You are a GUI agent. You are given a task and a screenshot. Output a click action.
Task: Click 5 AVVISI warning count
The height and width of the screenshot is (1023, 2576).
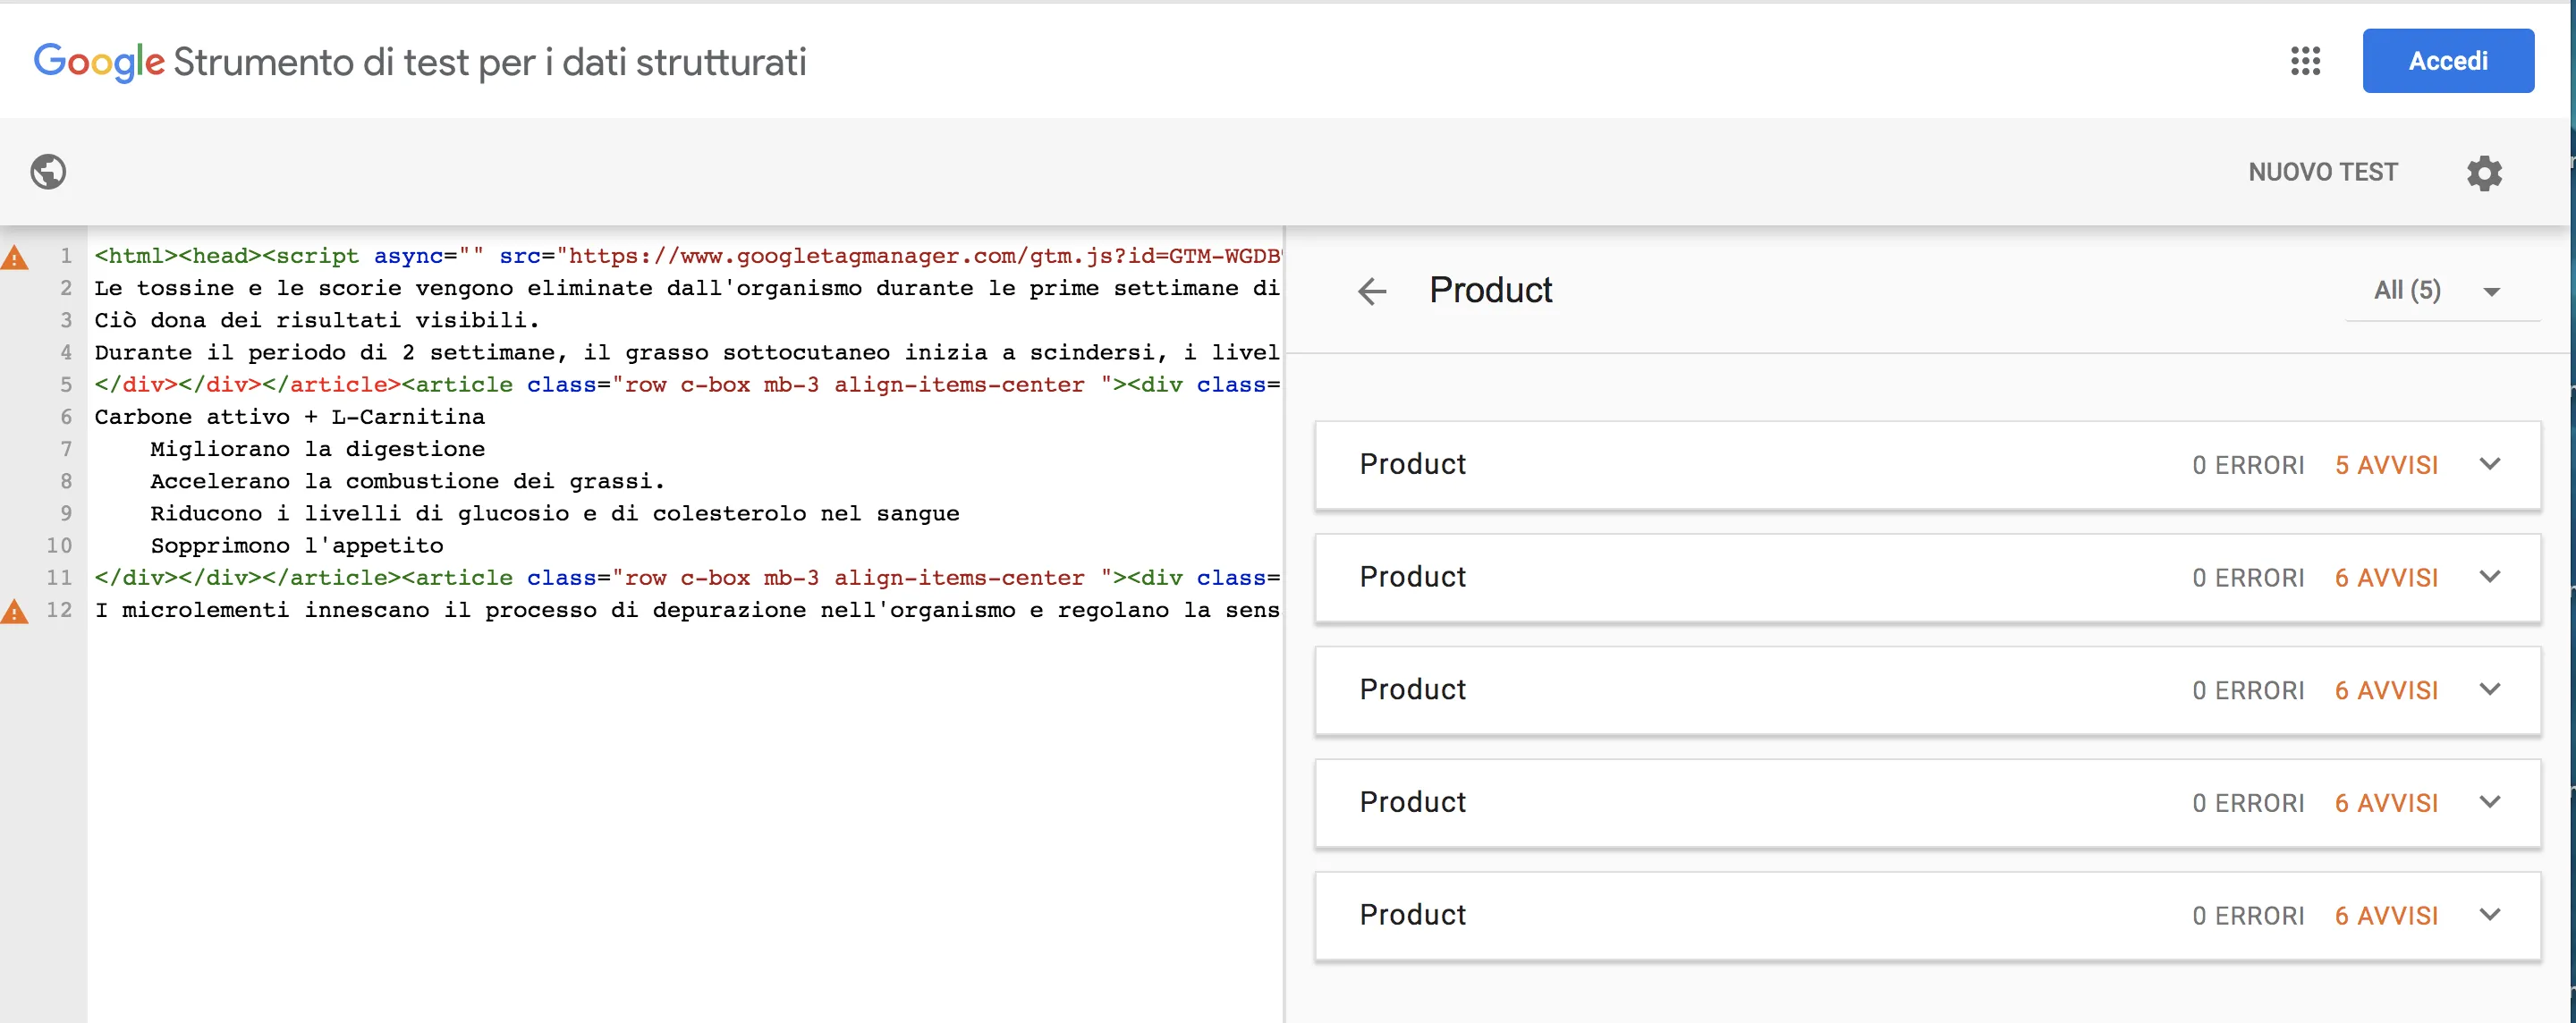point(2386,465)
